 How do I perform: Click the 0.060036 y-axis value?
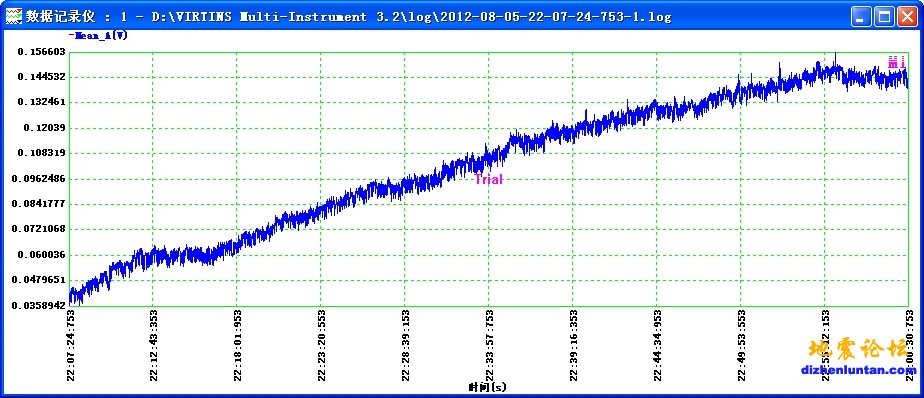pos(41,255)
